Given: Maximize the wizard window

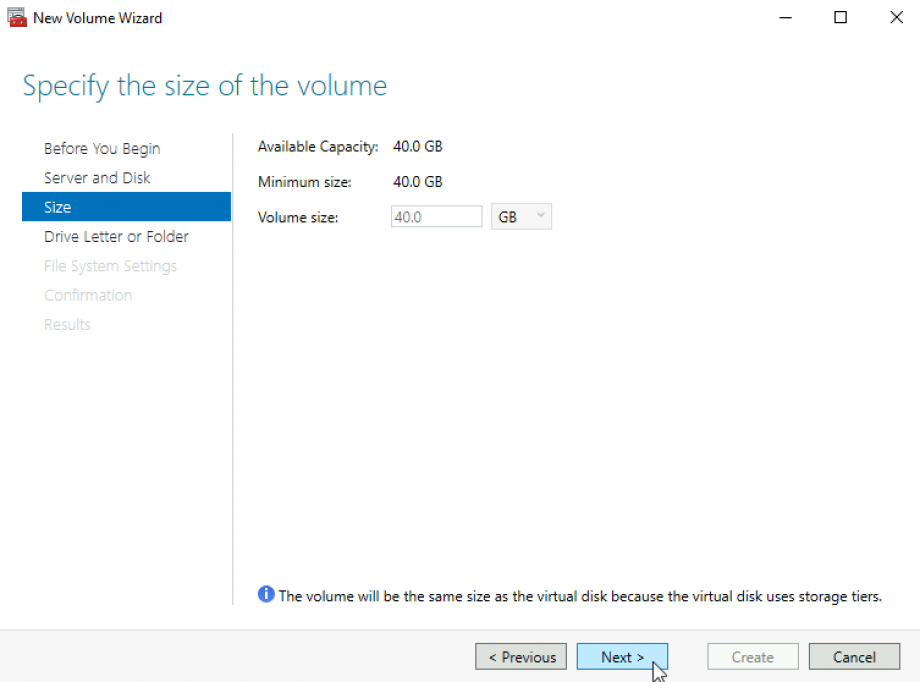Looking at the screenshot, I should [x=841, y=18].
